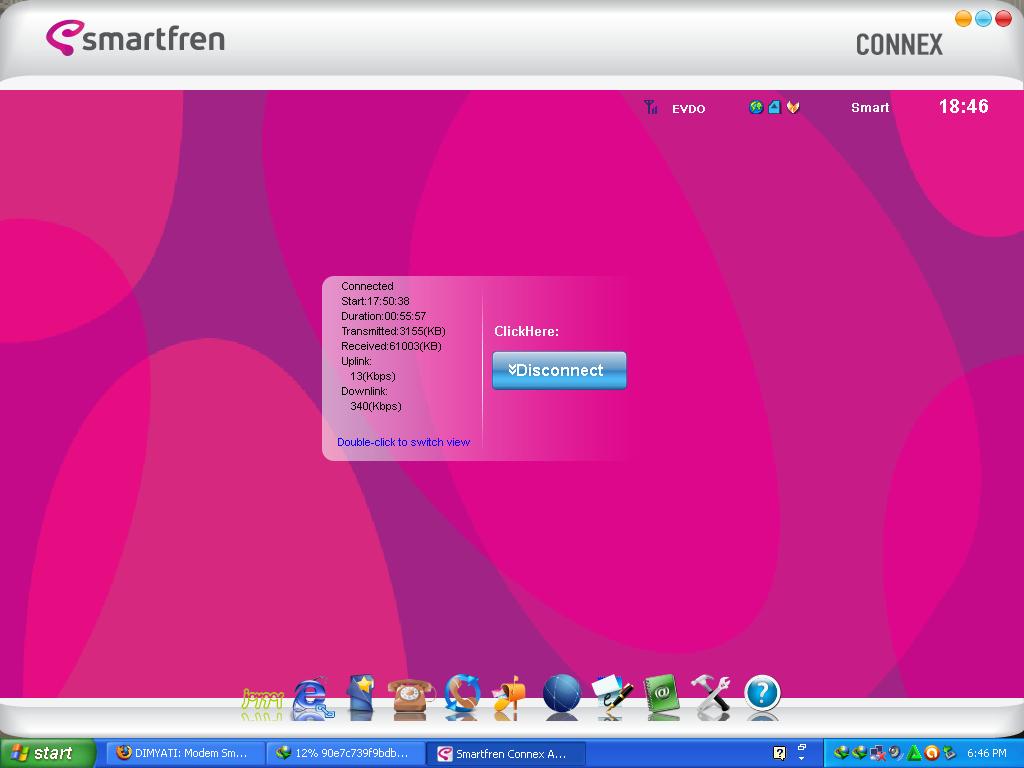Switch to the 'DIMYATI: Modem Sm...' Firefox taskbar item
Screen dimensions: 1024x768
[x=183, y=753]
